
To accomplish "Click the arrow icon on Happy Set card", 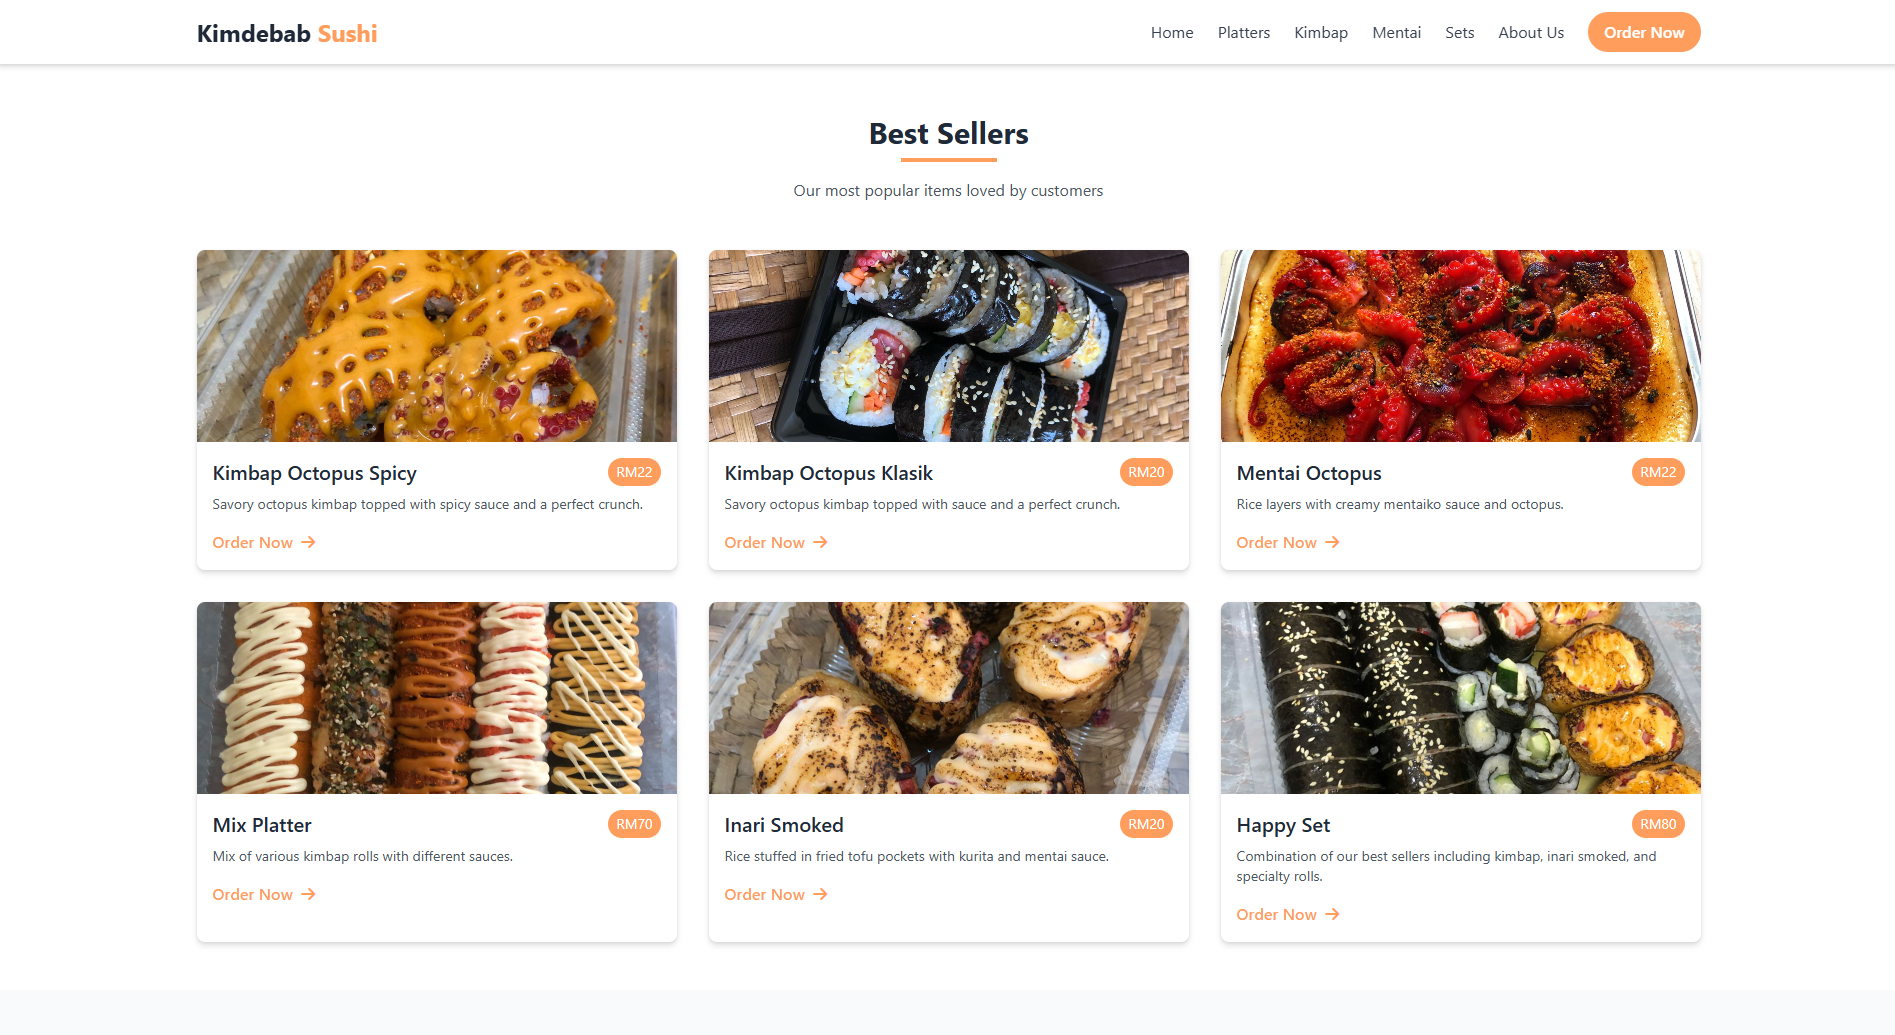I will click(1332, 914).
